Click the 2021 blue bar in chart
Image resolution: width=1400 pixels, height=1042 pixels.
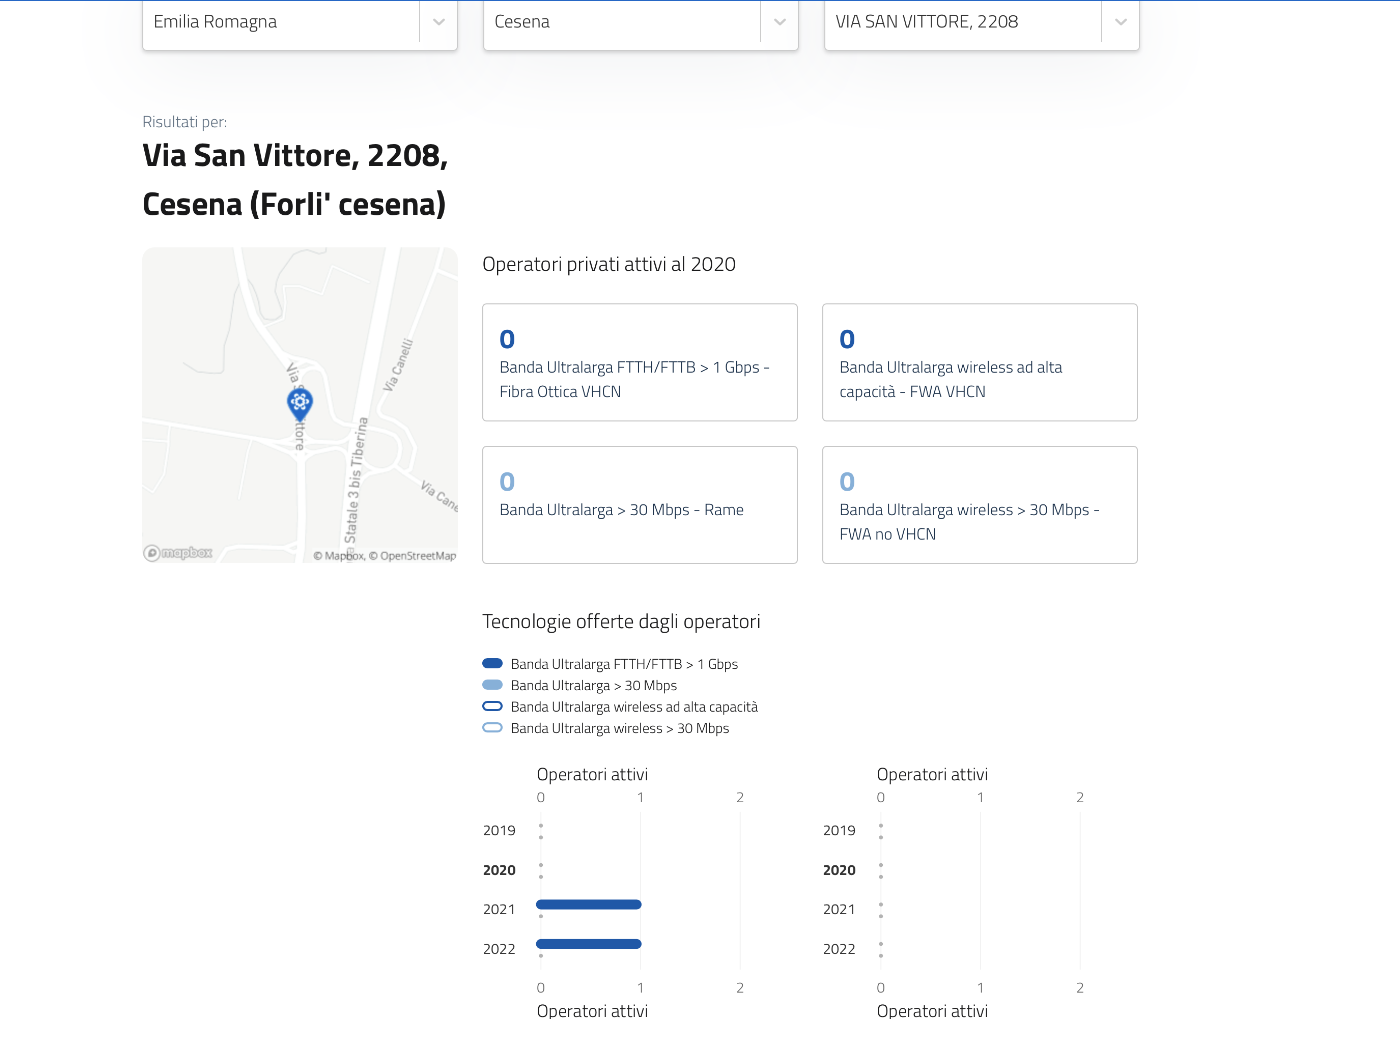(x=589, y=904)
